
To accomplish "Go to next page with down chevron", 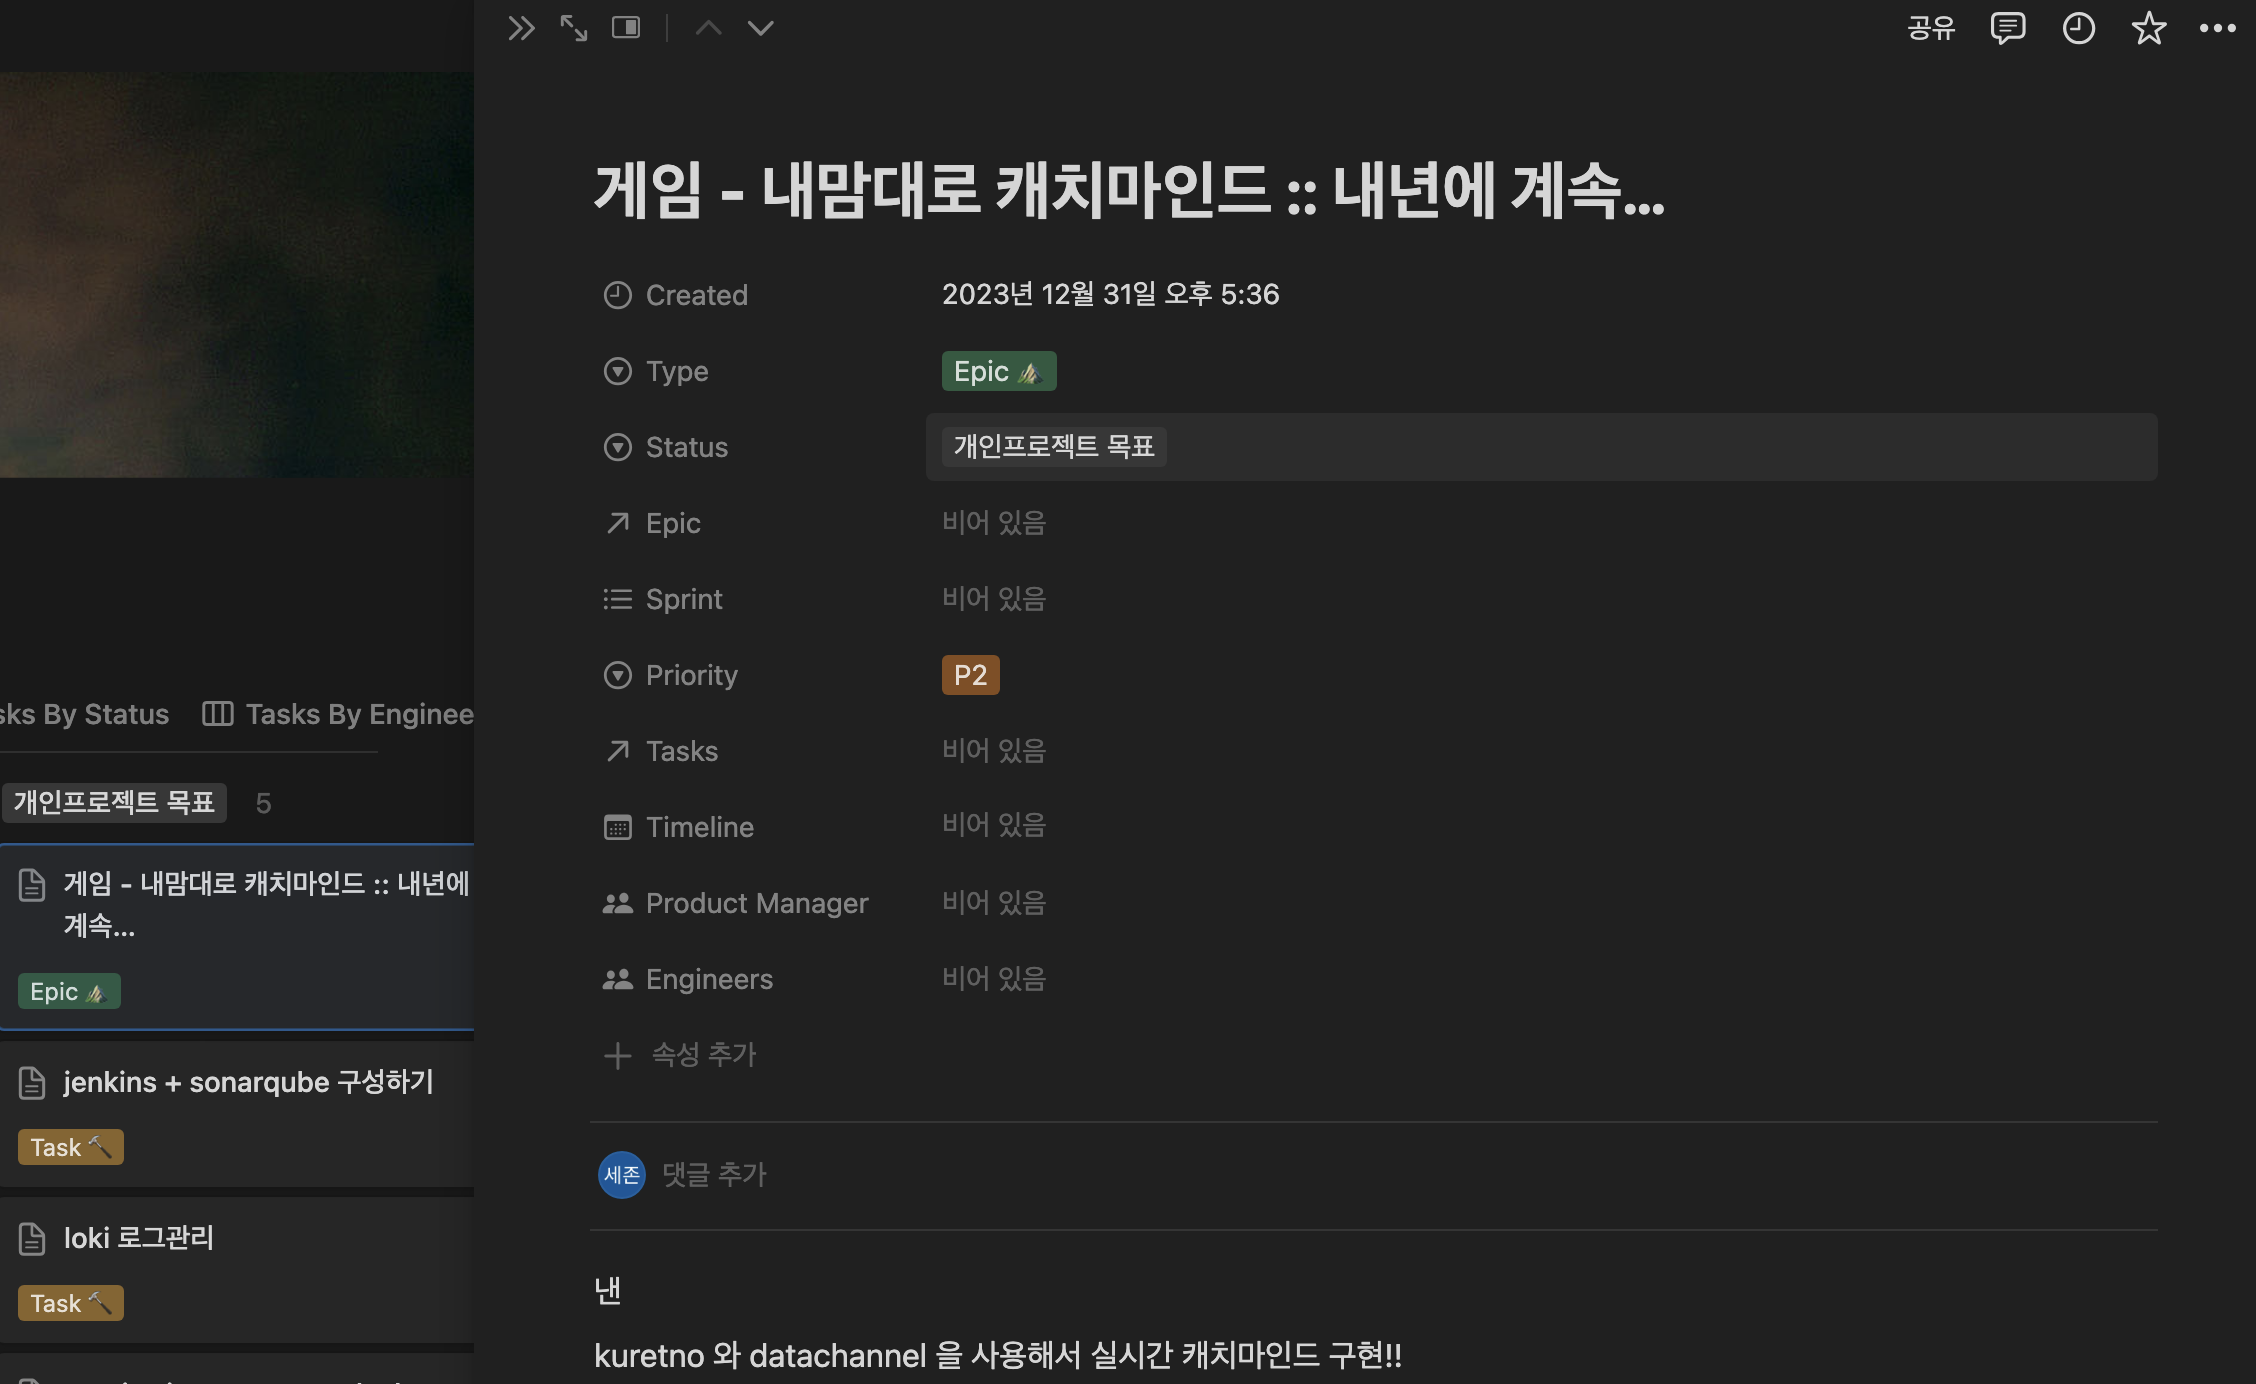I will [761, 28].
